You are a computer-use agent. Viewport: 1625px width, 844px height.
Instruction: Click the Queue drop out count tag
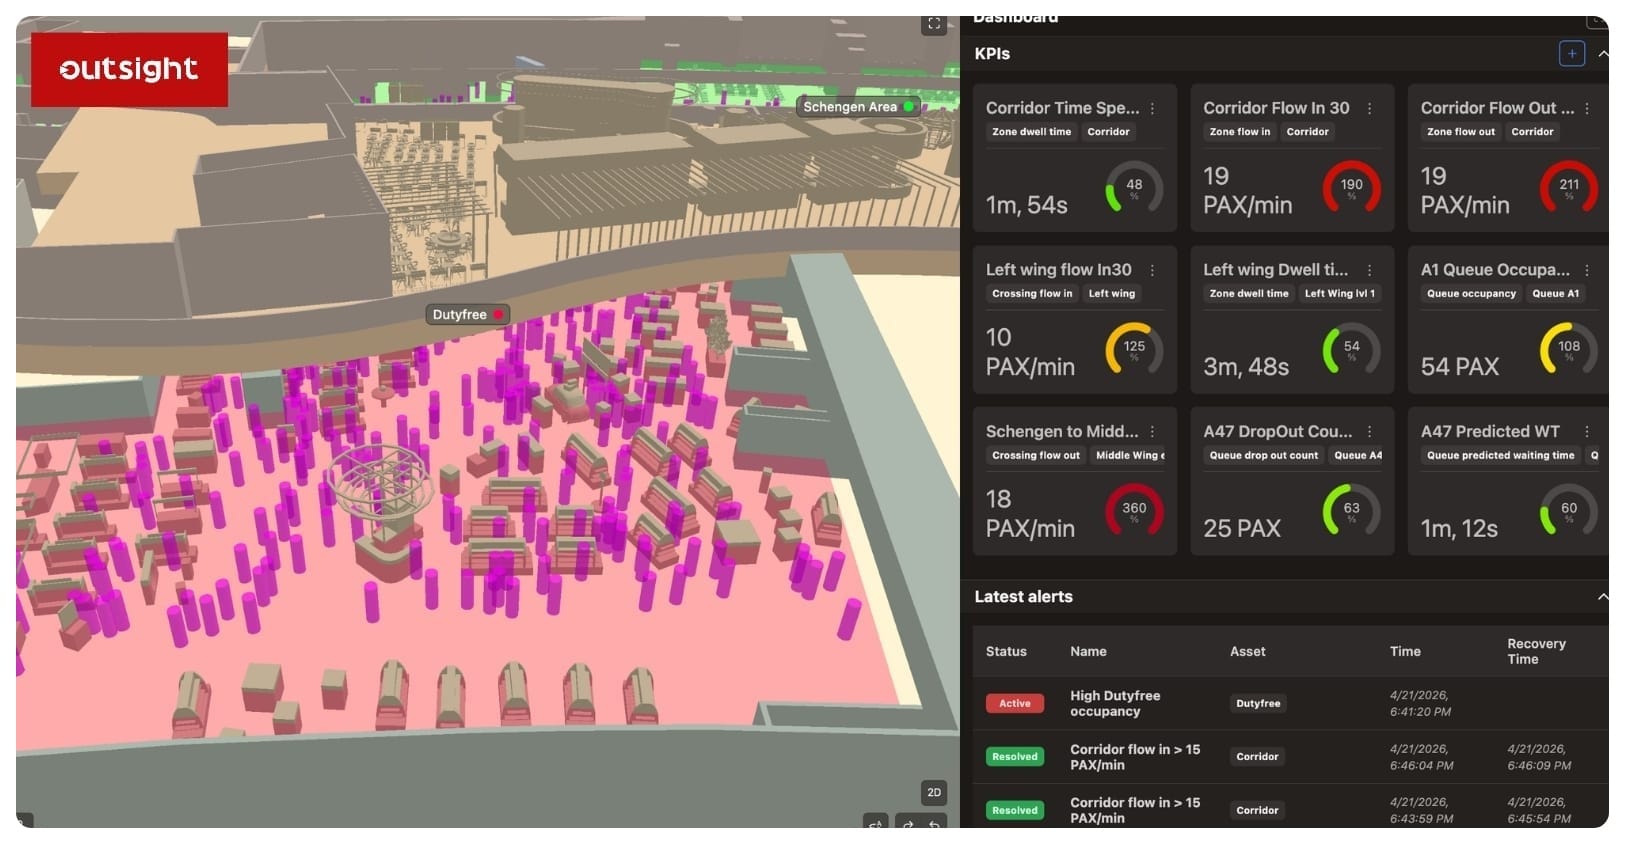1264,456
